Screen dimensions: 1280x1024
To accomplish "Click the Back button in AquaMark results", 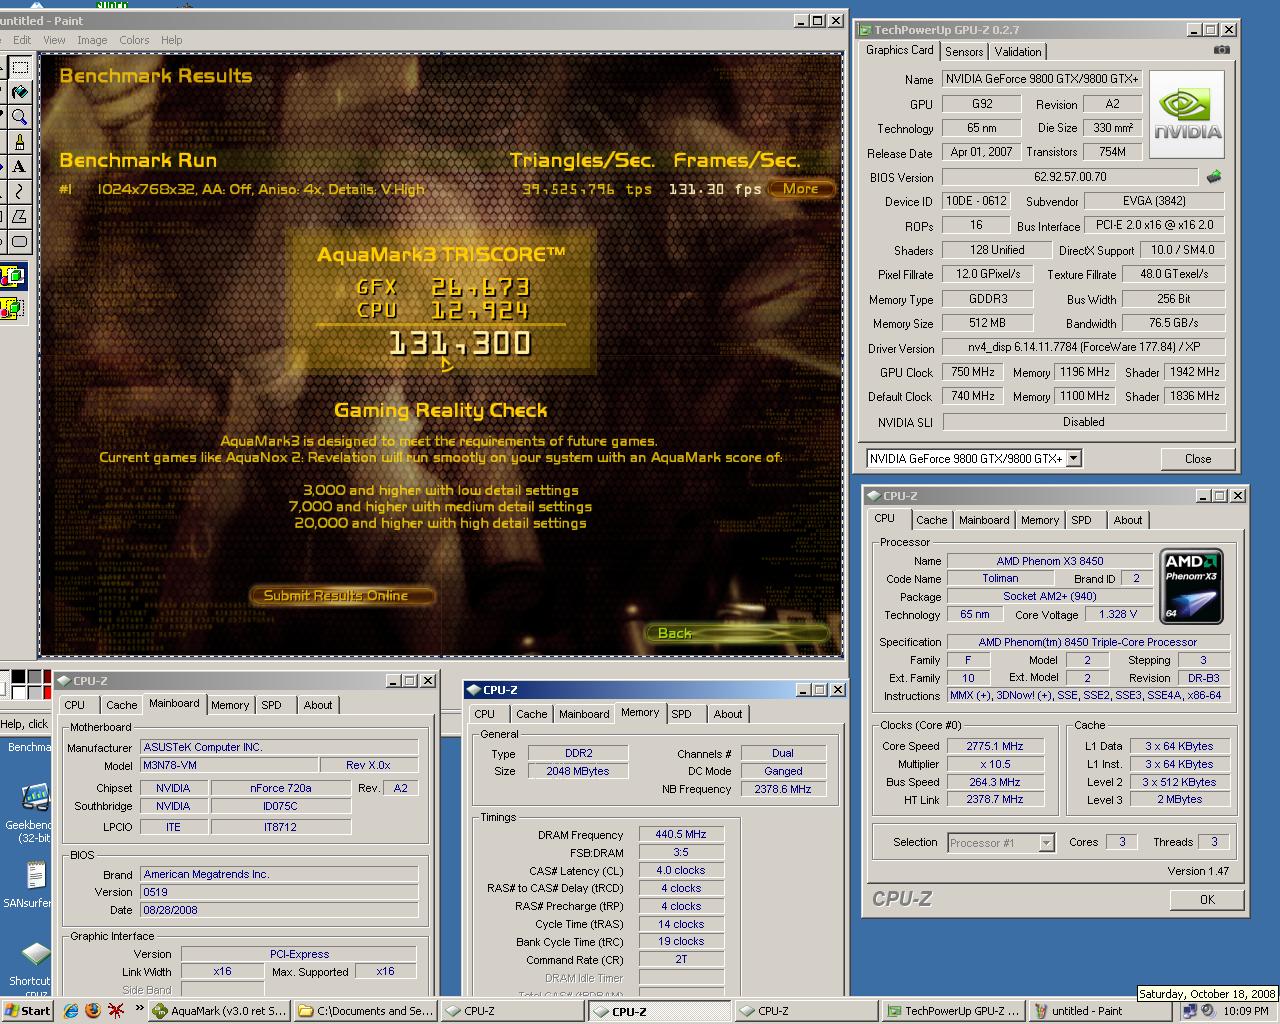I will [x=737, y=633].
